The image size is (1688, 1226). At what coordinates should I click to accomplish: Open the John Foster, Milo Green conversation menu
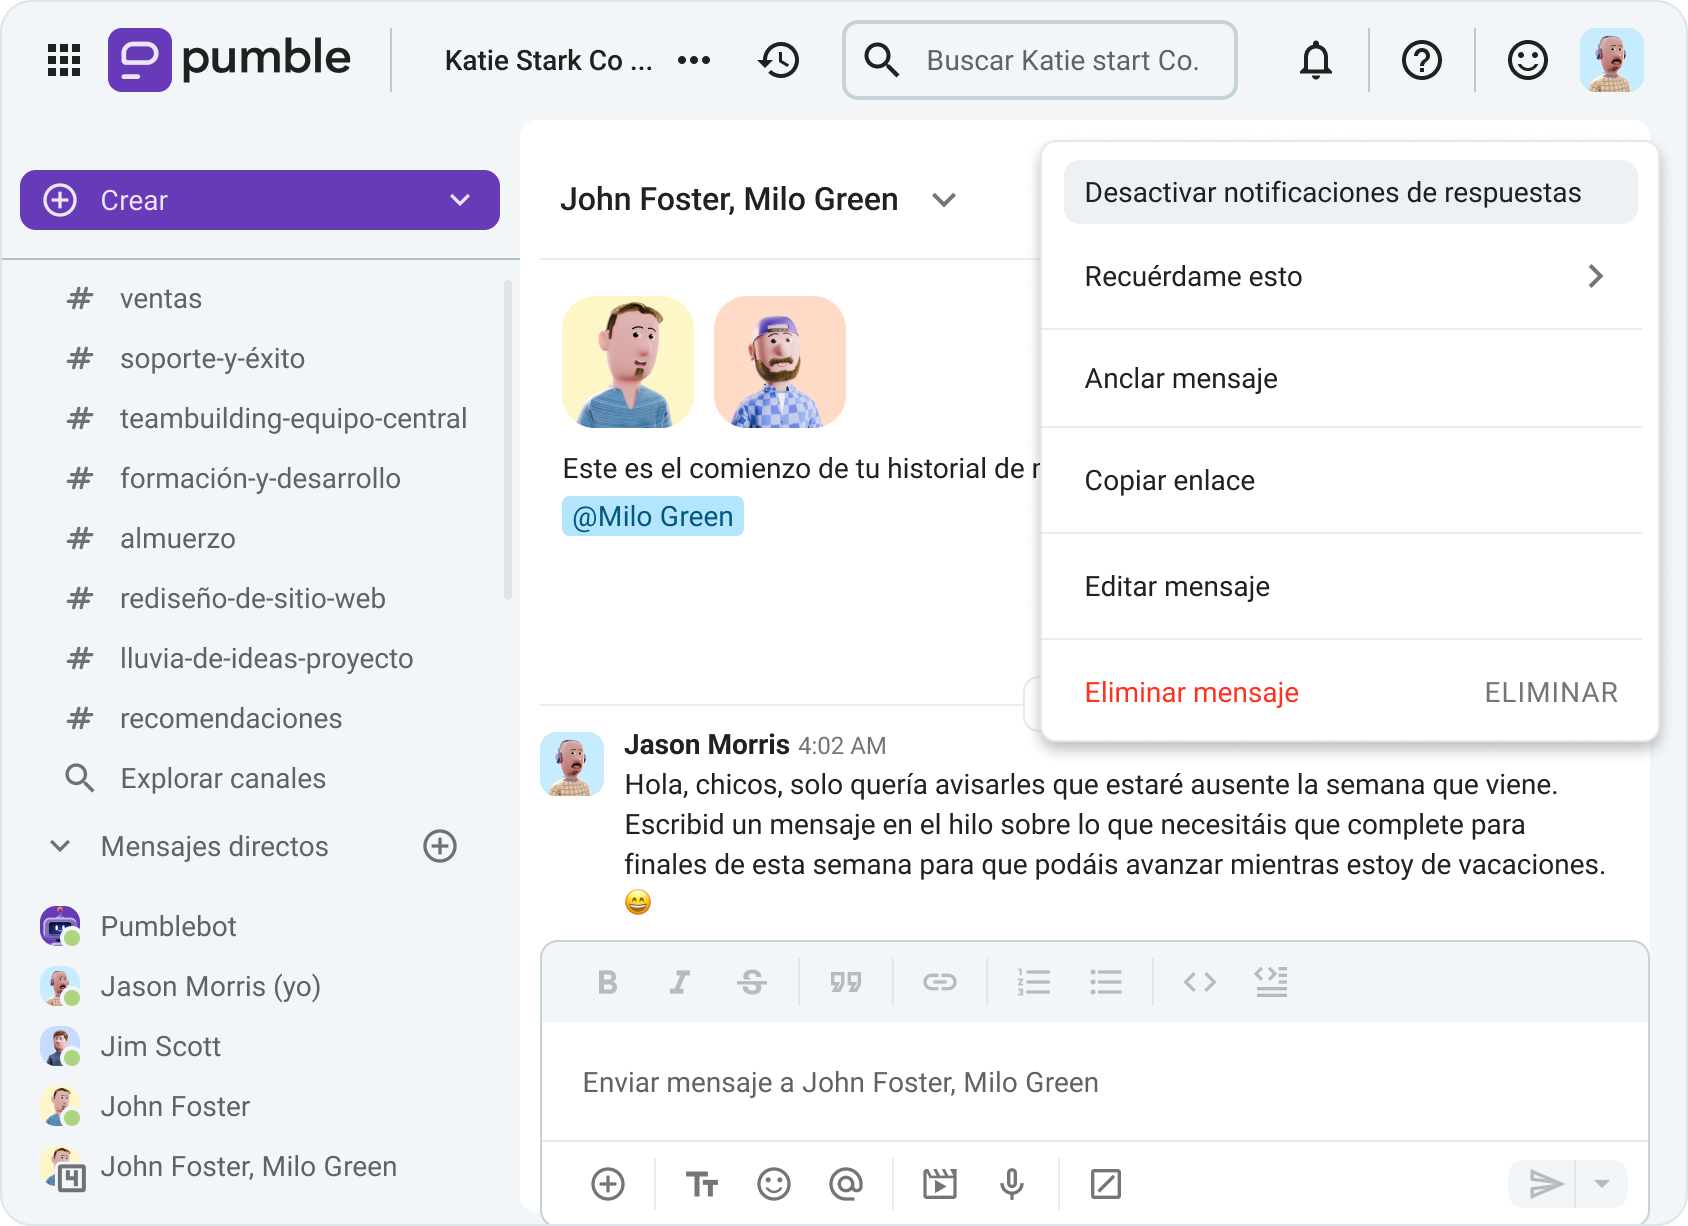click(x=944, y=200)
